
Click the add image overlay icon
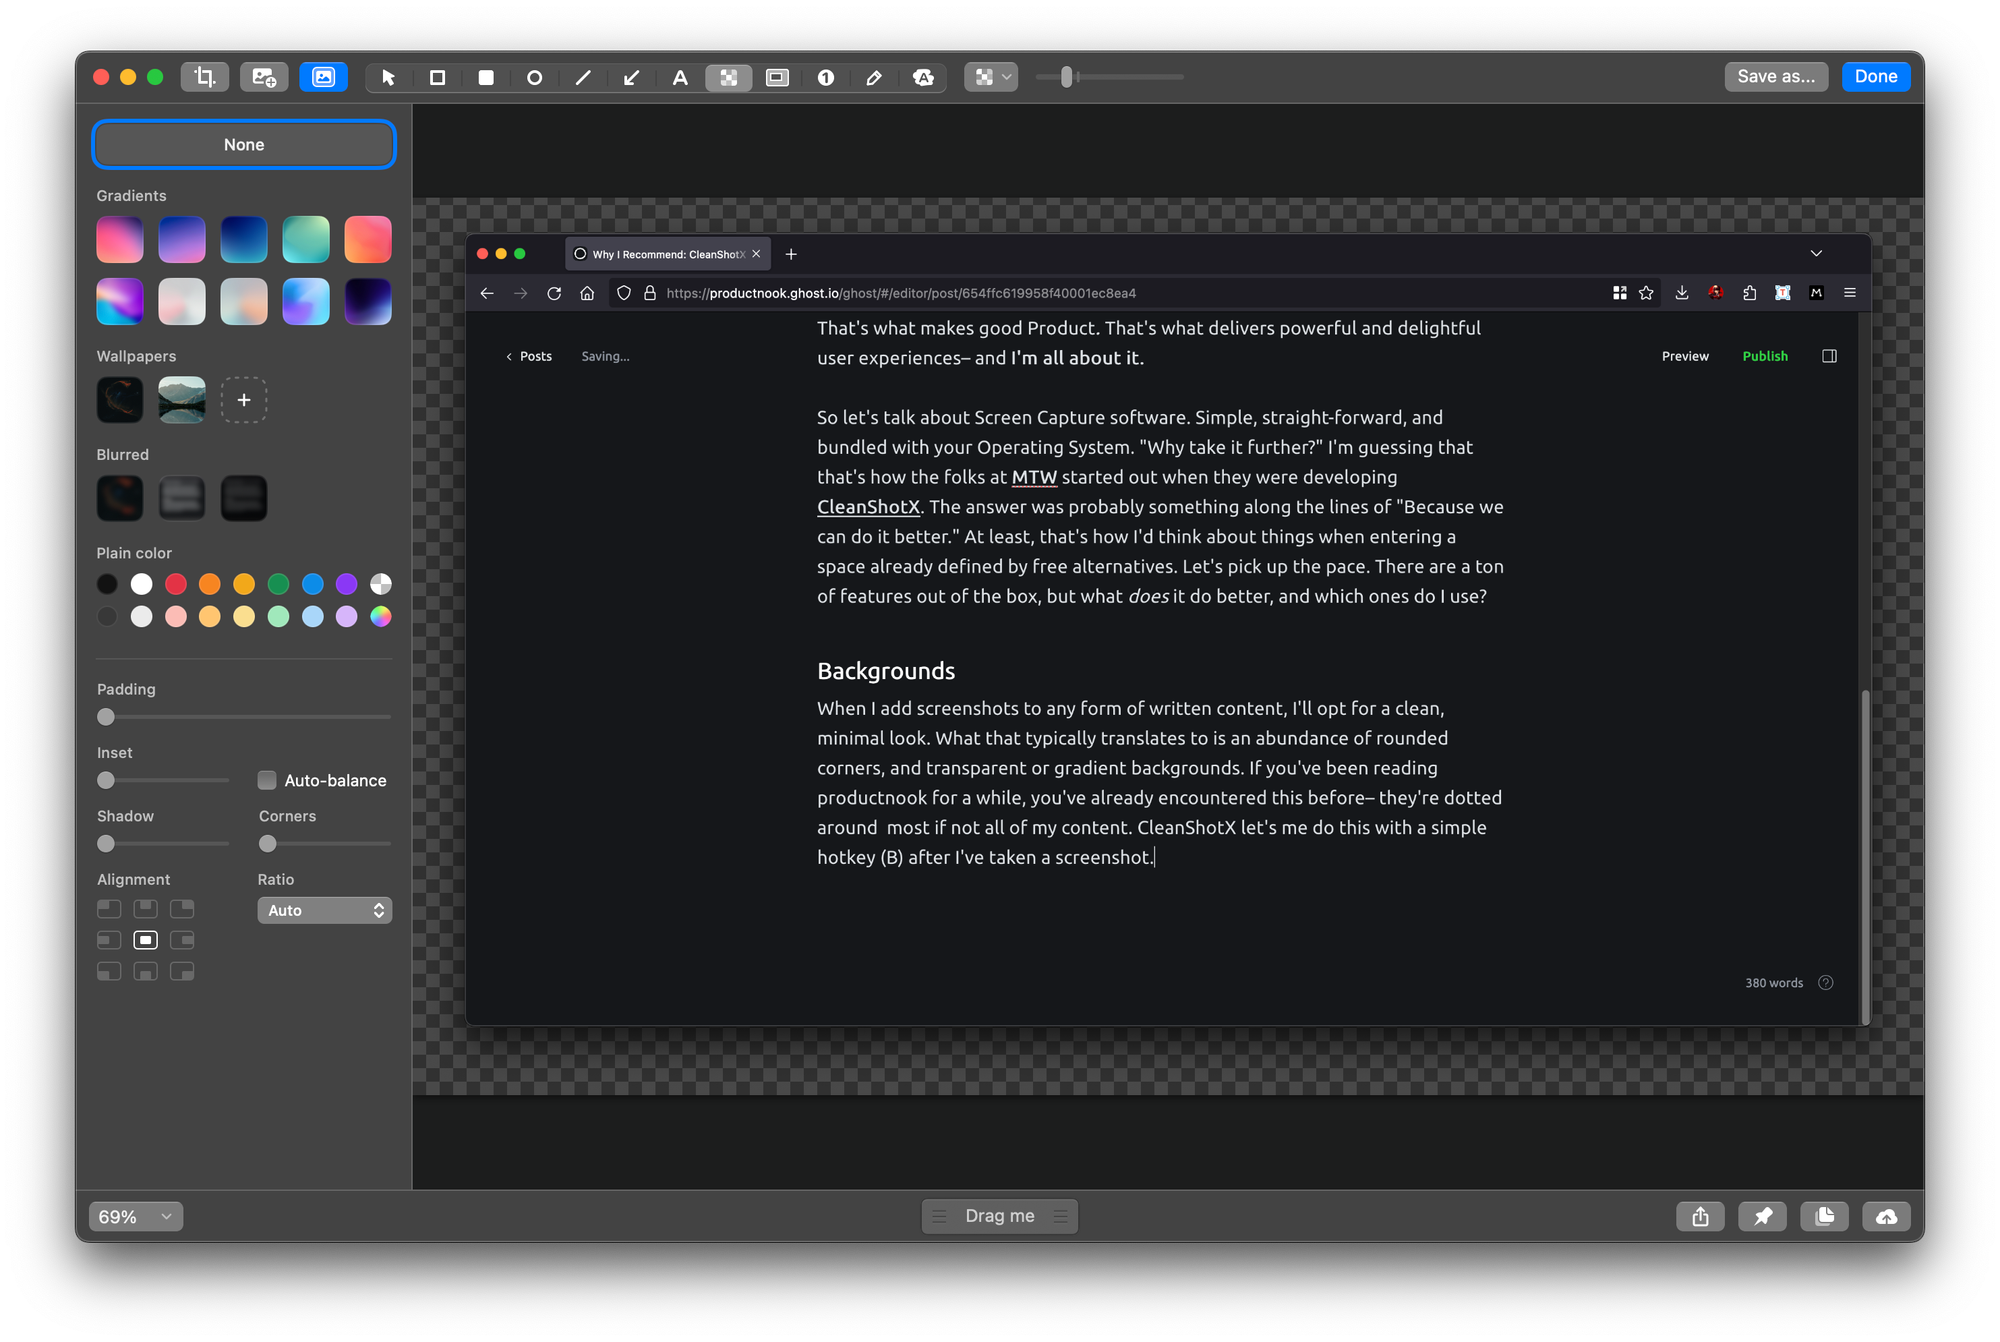pyautogui.click(x=264, y=77)
